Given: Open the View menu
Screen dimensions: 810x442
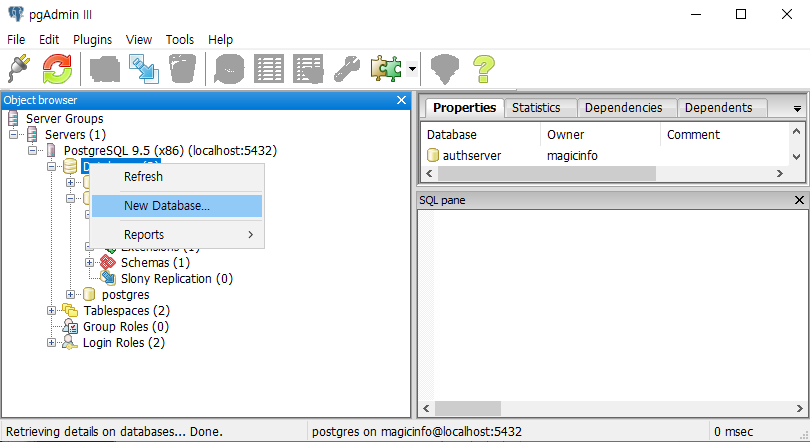Looking at the screenshot, I should pyautogui.click(x=139, y=40).
